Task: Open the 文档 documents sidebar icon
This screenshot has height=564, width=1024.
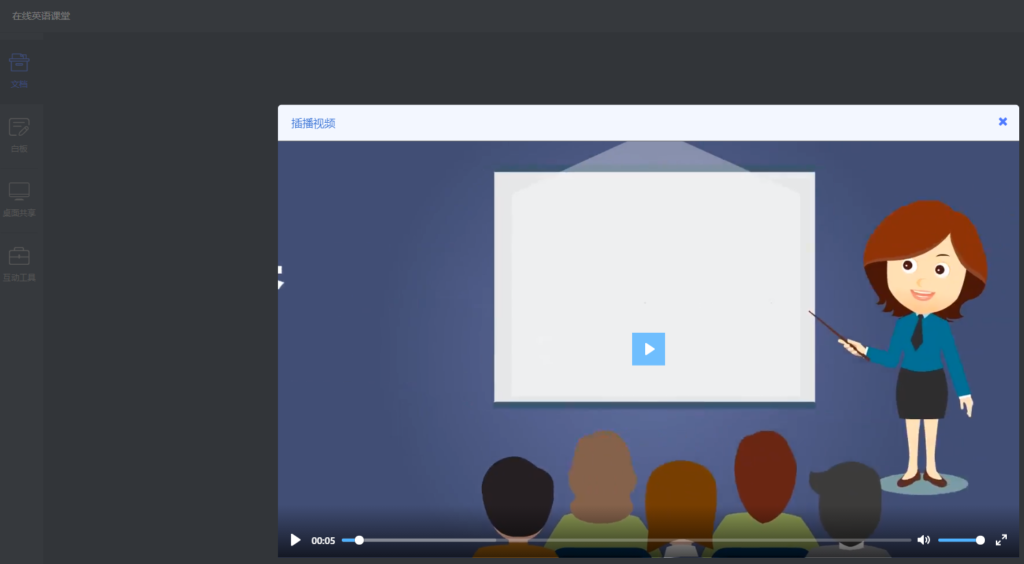Action: click(19, 62)
